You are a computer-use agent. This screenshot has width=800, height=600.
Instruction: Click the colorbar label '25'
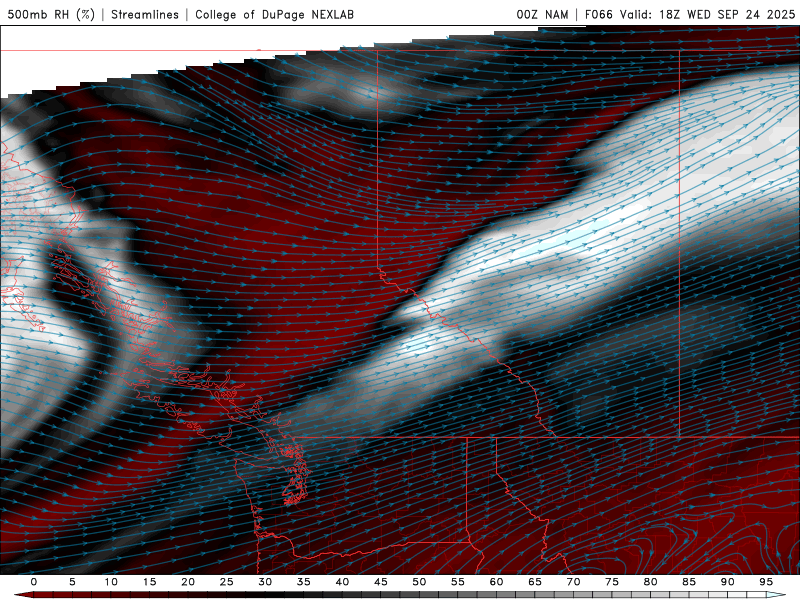point(227,582)
